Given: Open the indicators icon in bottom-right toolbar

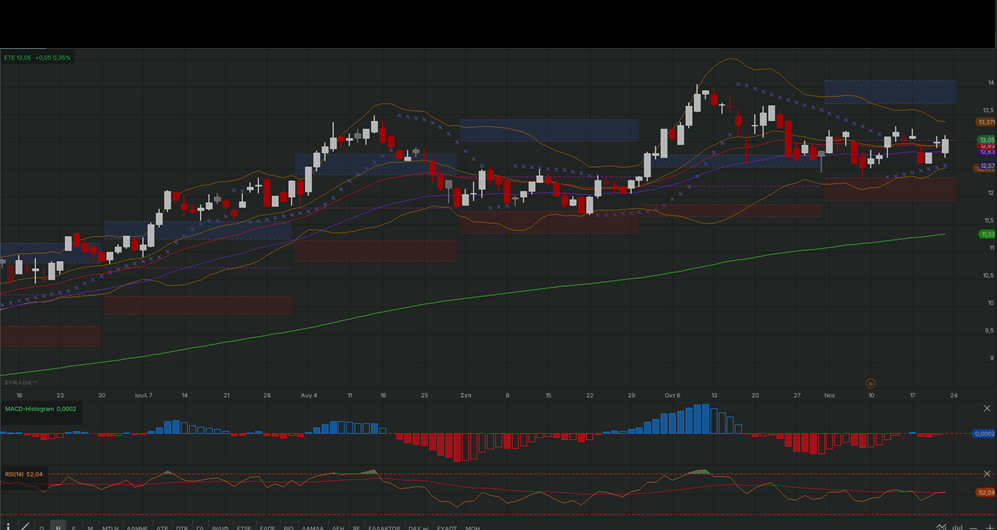Looking at the screenshot, I should (x=941, y=526).
